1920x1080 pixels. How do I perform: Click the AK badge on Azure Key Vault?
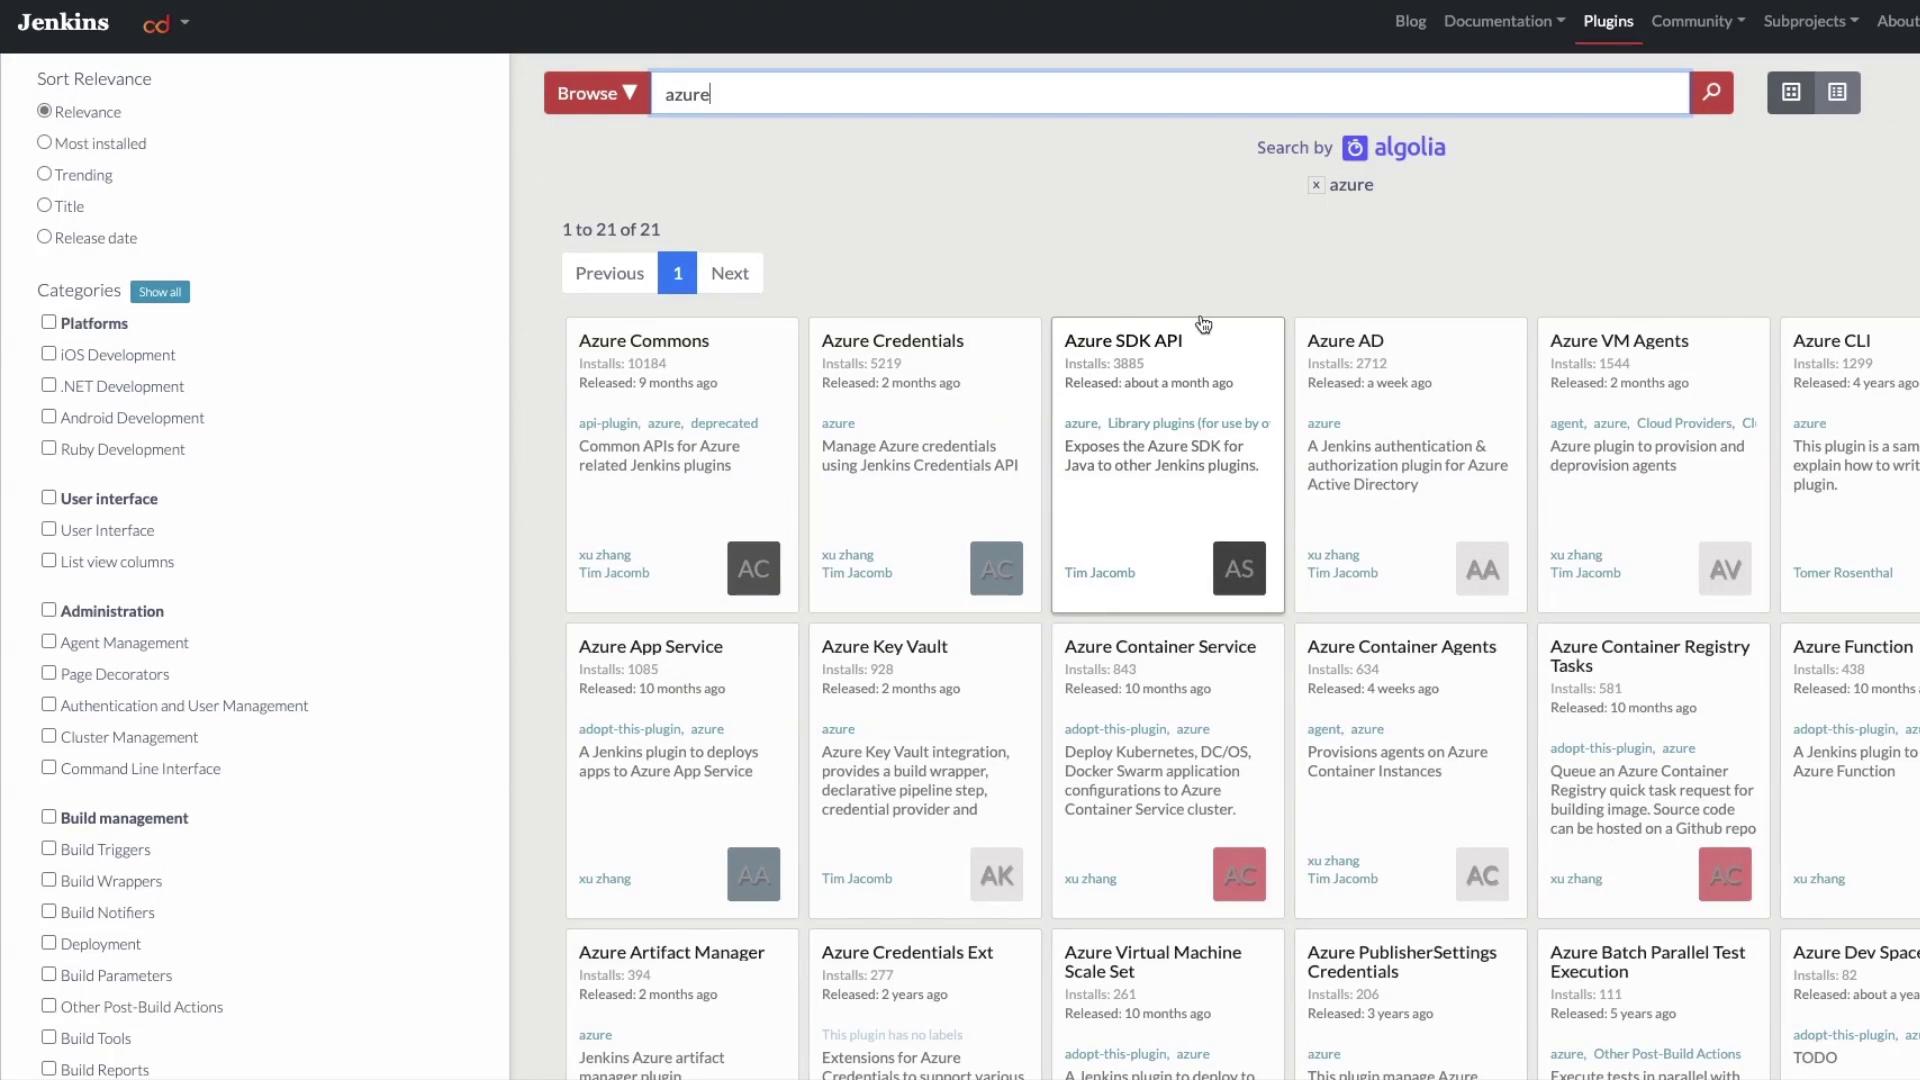[x=996, y=875]
